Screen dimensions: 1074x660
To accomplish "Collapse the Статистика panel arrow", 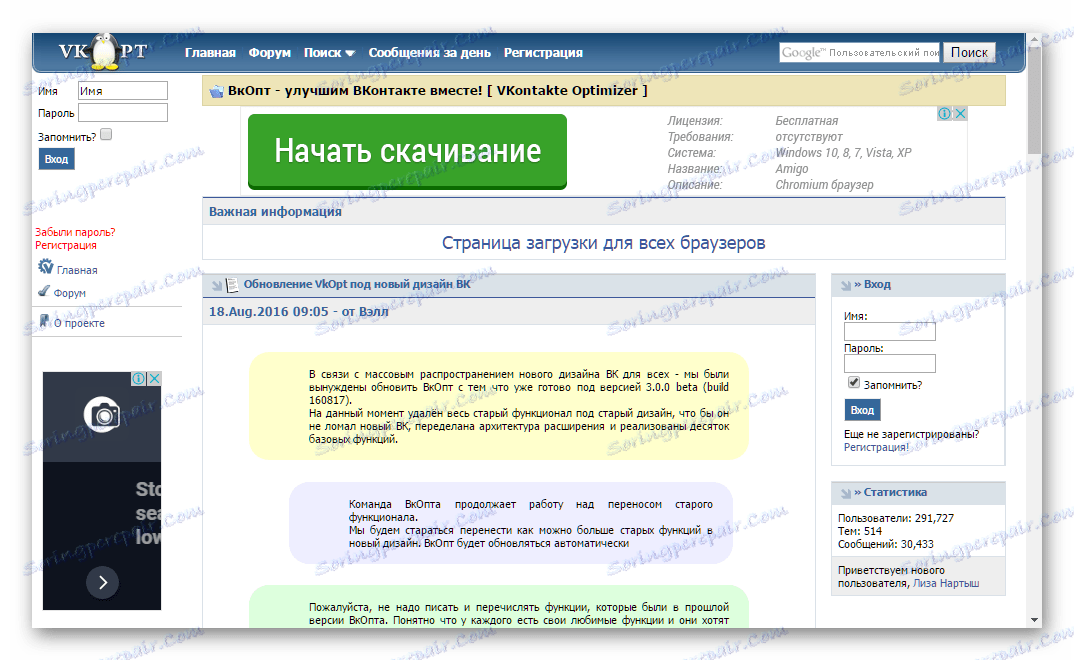I will tap(846, 494).
